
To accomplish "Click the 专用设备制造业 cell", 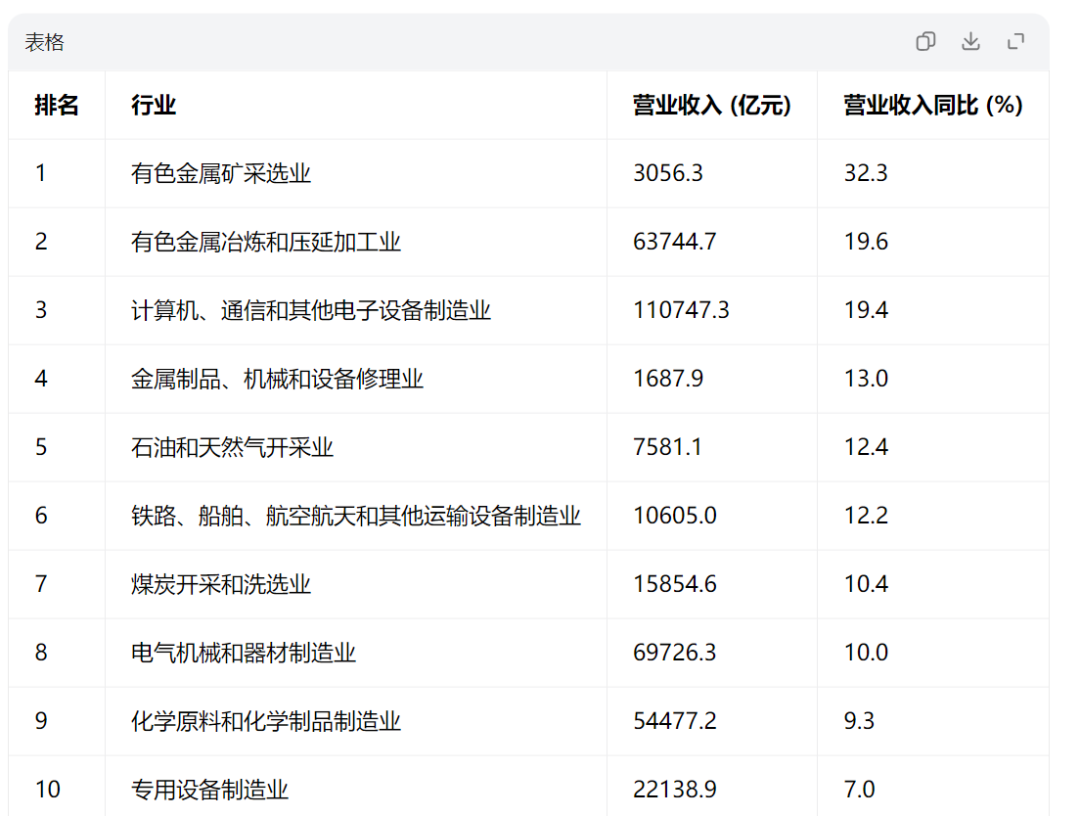I will coord(209,789).
